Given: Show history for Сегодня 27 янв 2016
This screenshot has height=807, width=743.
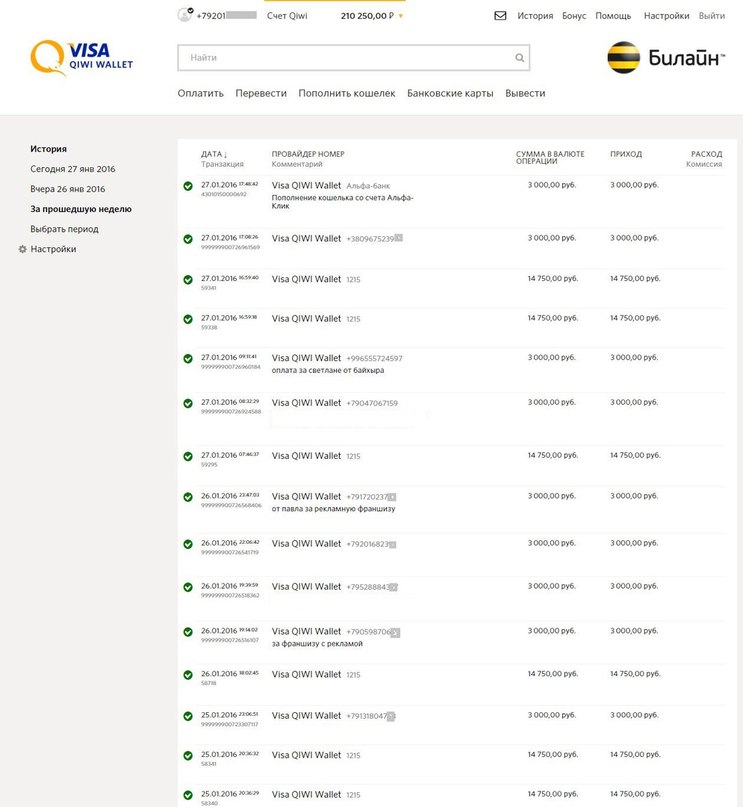Looking at the screenshot, I should click(73, 169).
